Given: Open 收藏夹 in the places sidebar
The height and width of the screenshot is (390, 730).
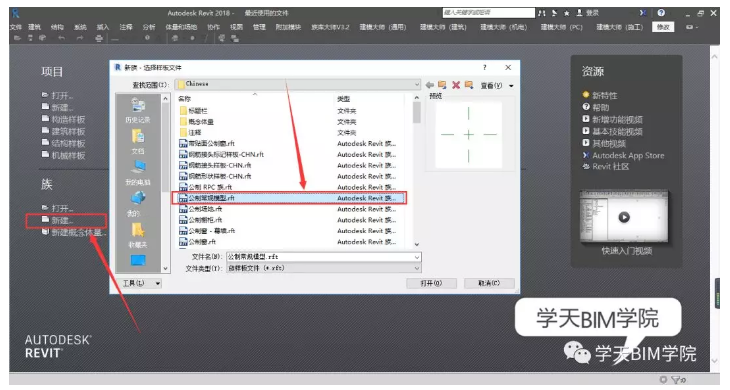Looking at the screenshot, I should (138, 235).
